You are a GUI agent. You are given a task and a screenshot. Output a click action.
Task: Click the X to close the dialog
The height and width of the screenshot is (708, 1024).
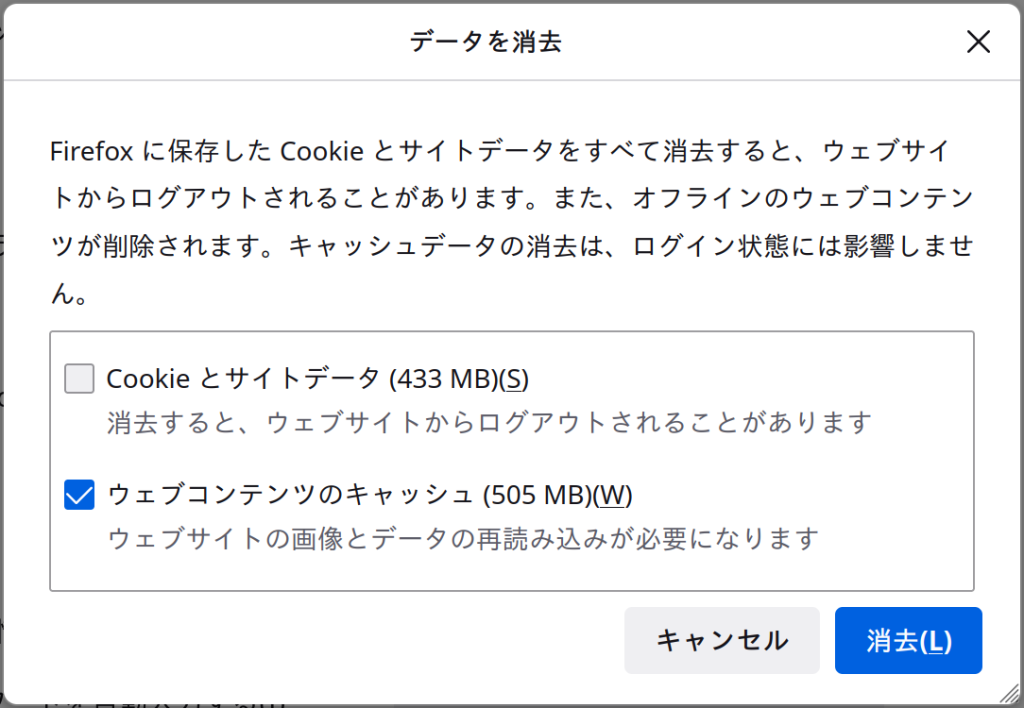coord(978,42)
